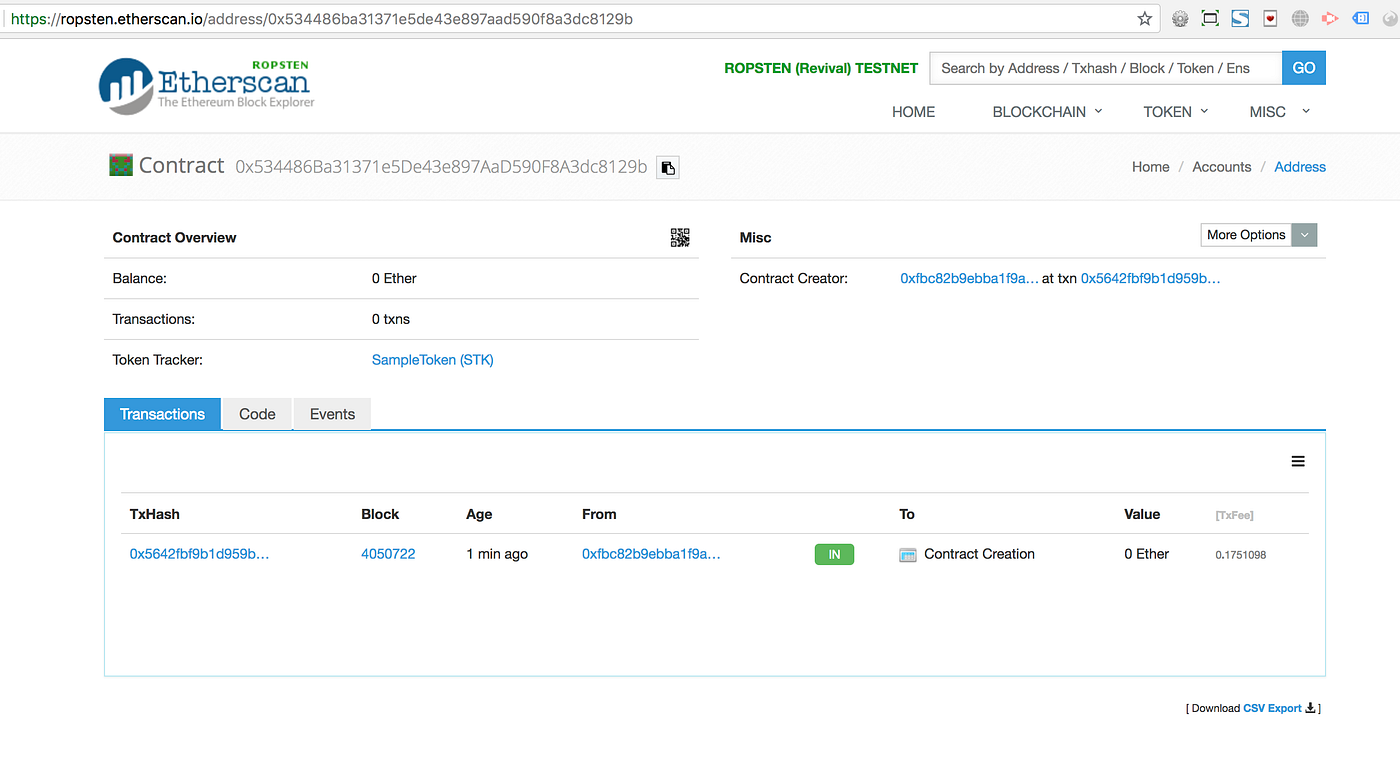This screenshot has width=1400, height=769.
Task: Expand the MISC menu
Action: 1279,112
